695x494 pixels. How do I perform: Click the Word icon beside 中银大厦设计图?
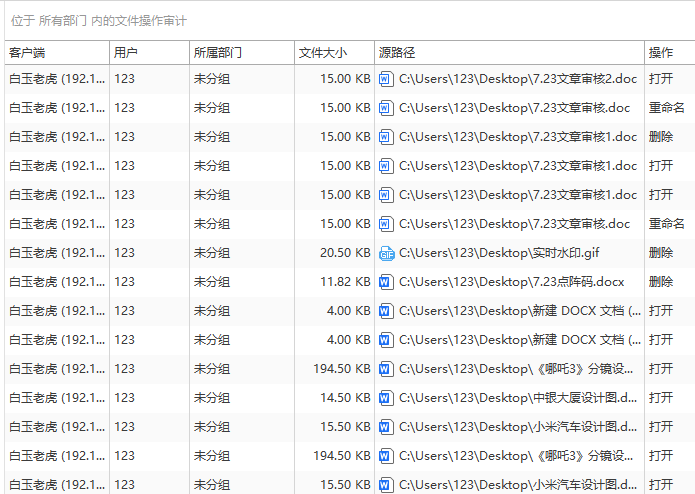point(386,398)
